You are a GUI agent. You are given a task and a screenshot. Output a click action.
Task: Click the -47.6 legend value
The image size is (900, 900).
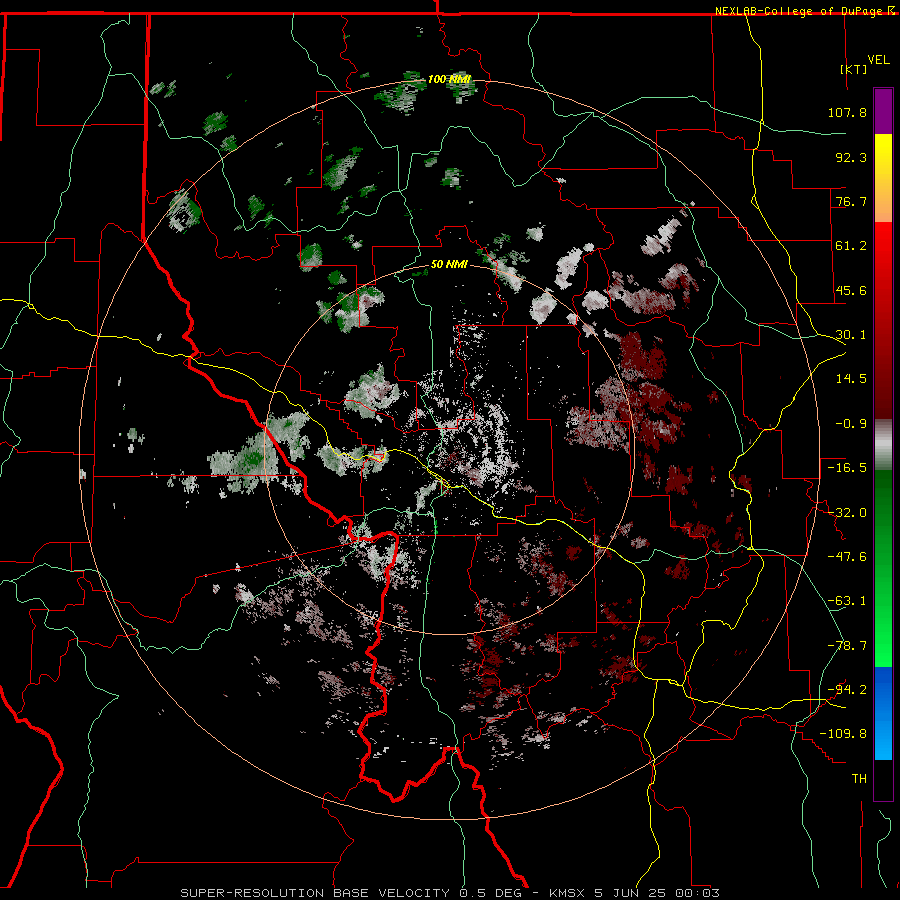pos(847,557)
